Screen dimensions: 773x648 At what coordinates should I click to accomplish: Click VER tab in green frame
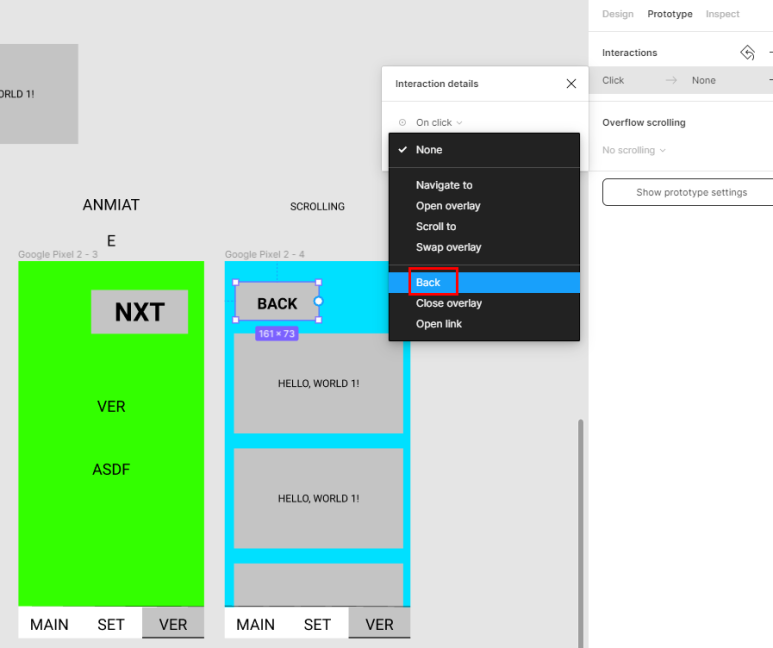173,623
